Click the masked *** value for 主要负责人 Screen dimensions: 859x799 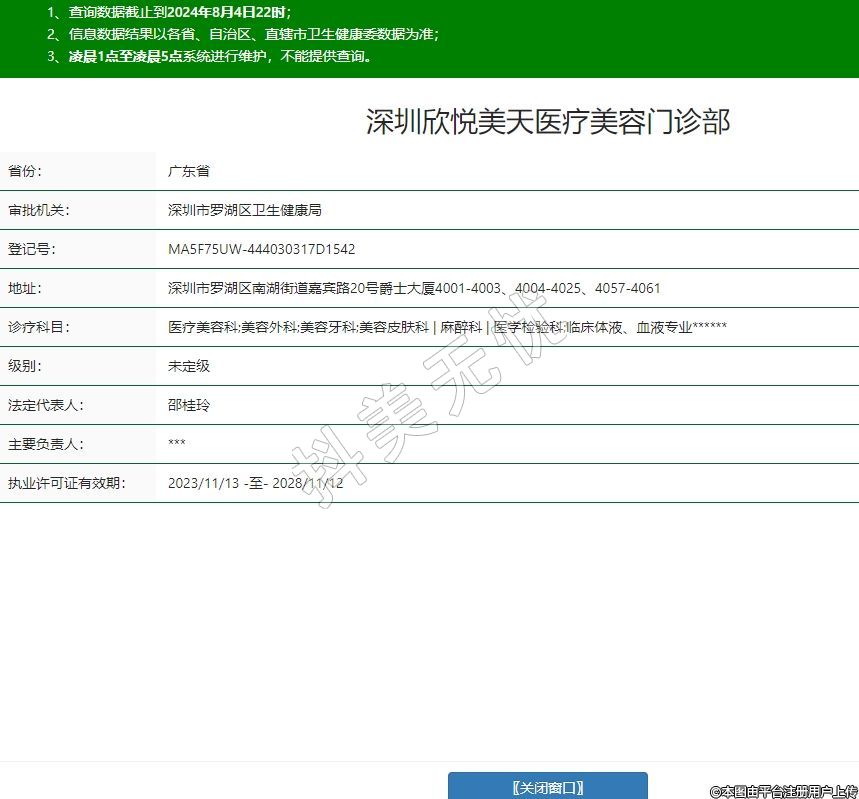pos(177,444)
